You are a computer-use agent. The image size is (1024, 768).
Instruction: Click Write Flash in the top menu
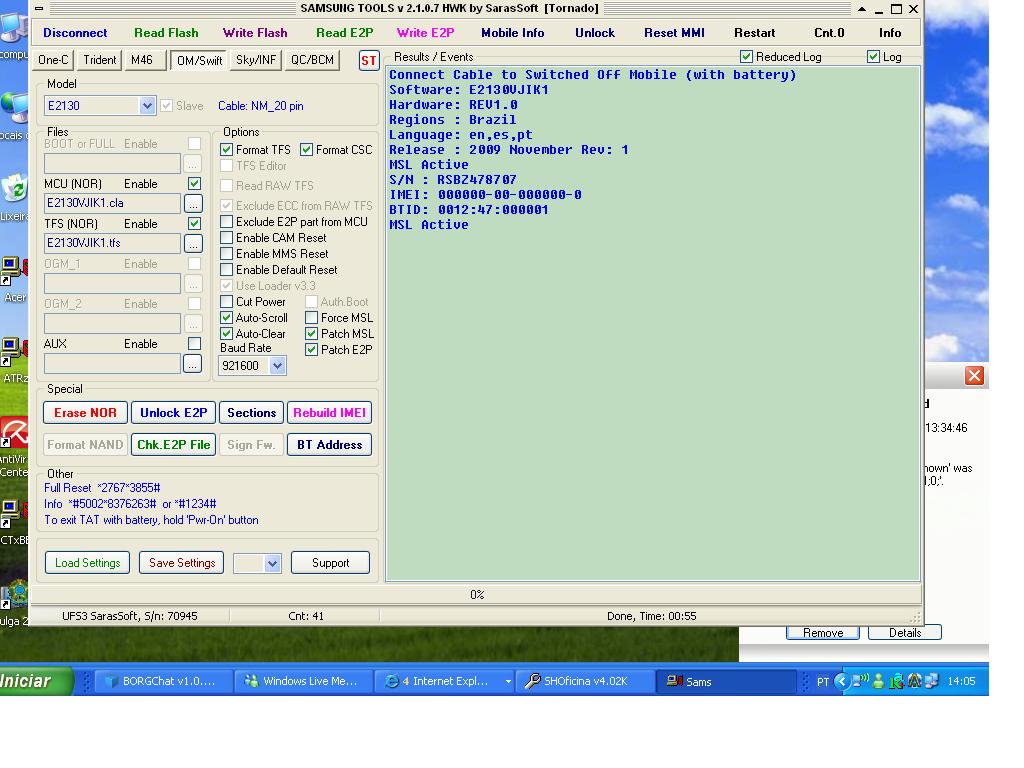coord(255,33)
